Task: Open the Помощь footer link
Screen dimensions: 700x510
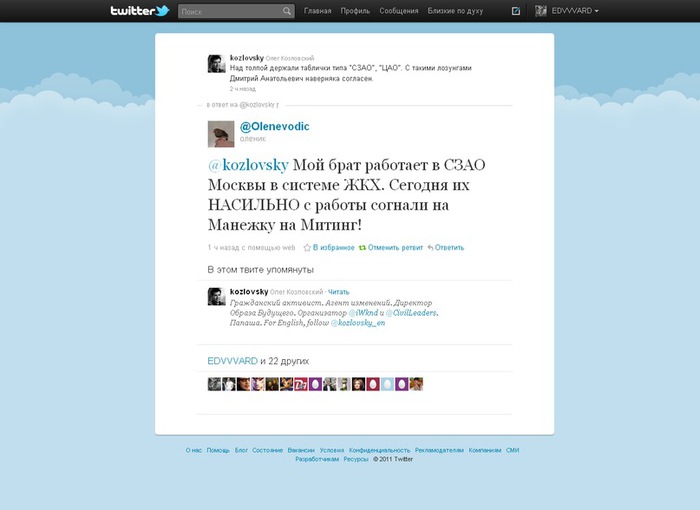Action: tap(218, 450)
